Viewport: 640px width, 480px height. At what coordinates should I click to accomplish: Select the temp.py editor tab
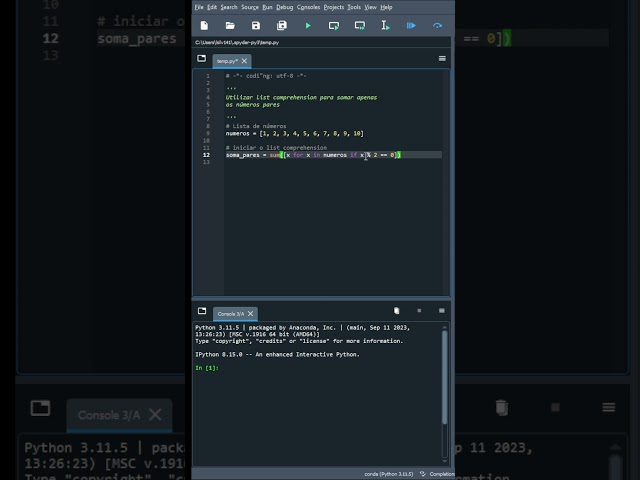(x=227, y=61)
